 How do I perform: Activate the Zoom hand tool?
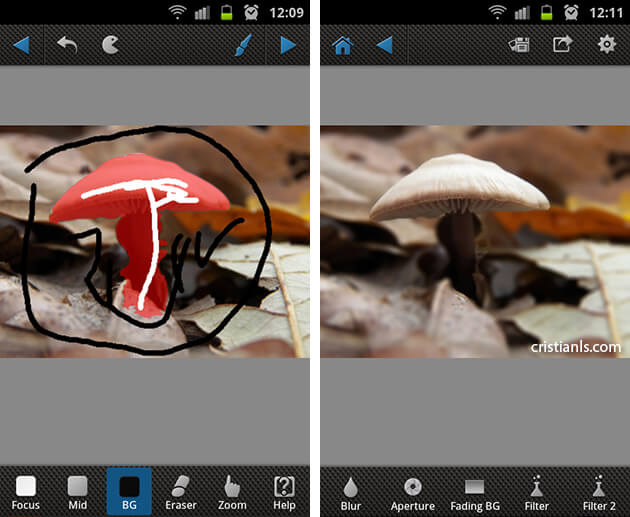coord(232,491)
